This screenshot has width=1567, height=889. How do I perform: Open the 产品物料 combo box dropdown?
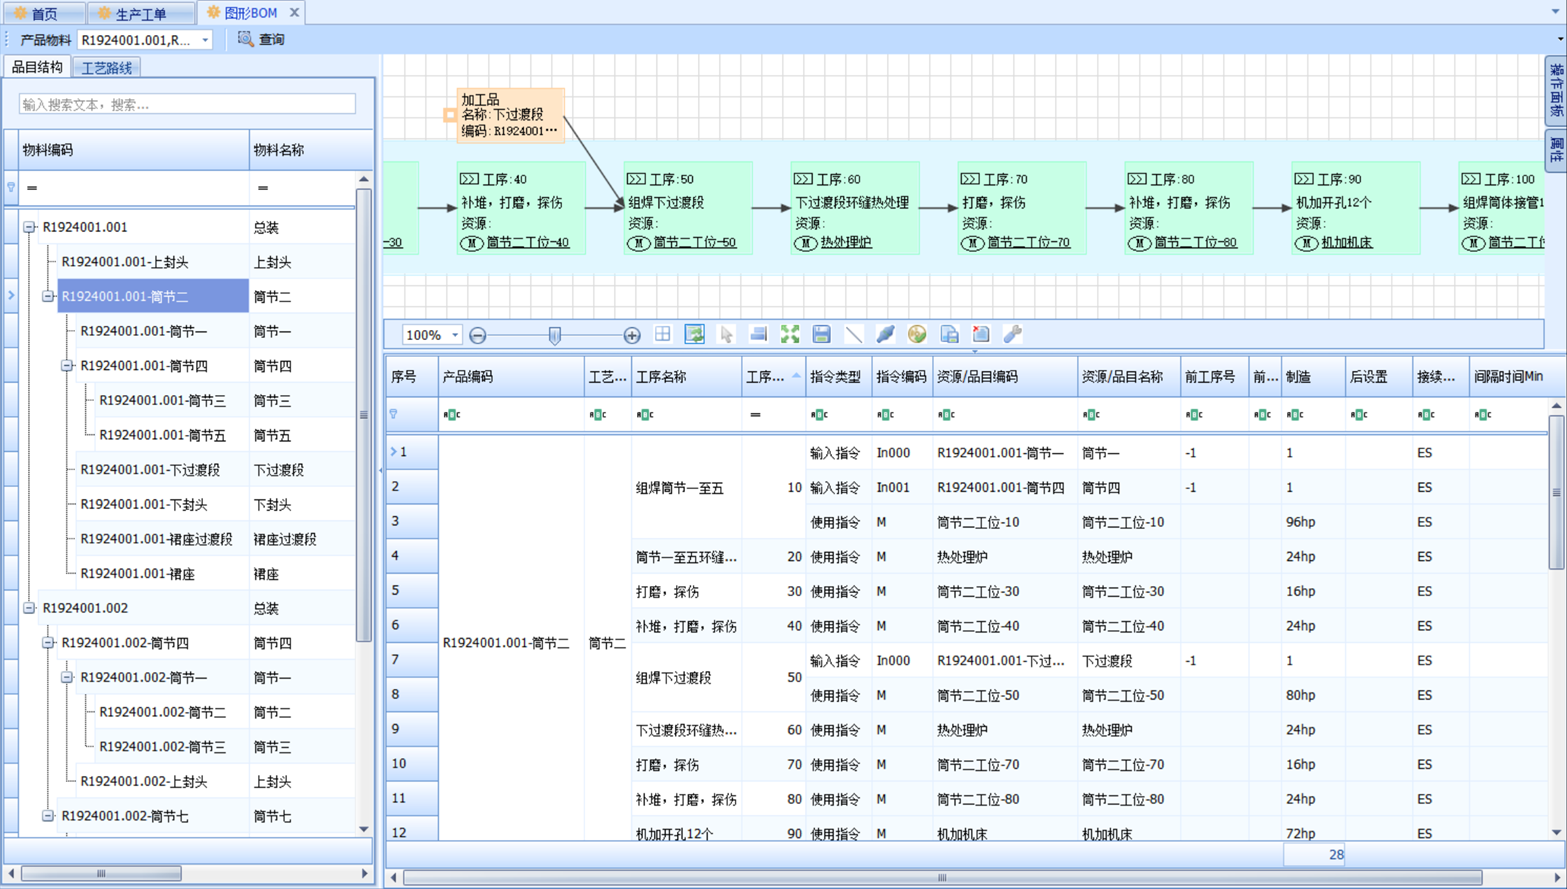[x=205, y=40]
